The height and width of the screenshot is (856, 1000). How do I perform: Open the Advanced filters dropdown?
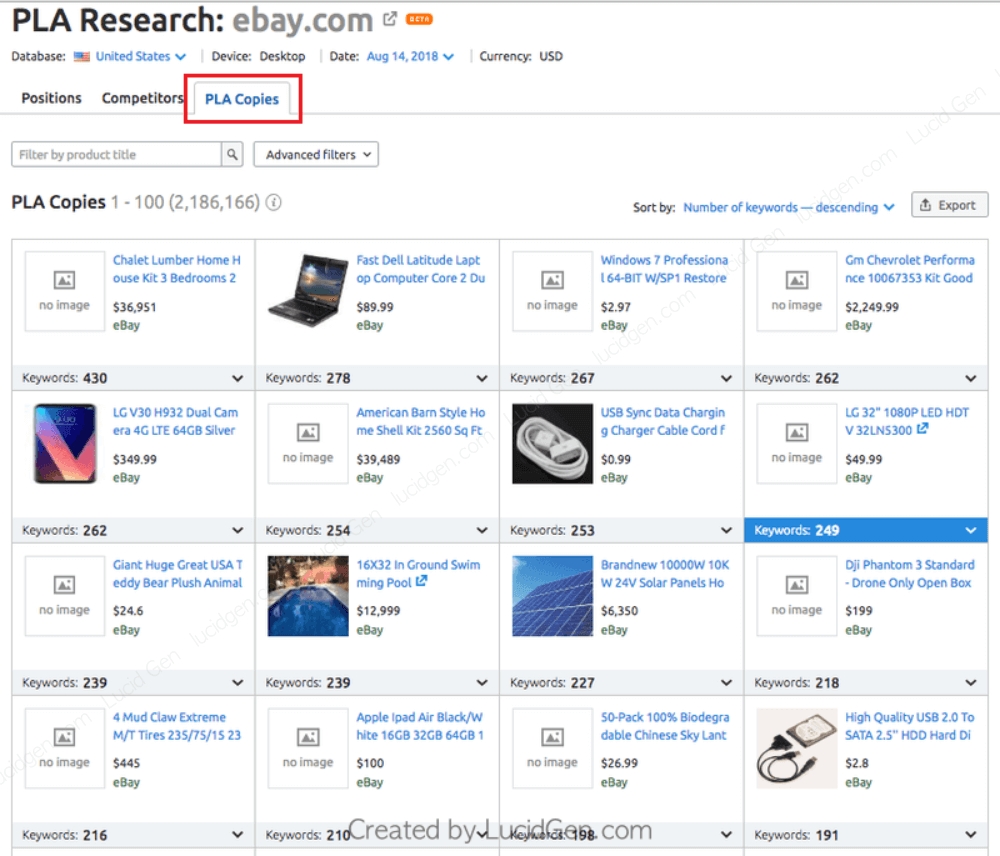point(316,155)
